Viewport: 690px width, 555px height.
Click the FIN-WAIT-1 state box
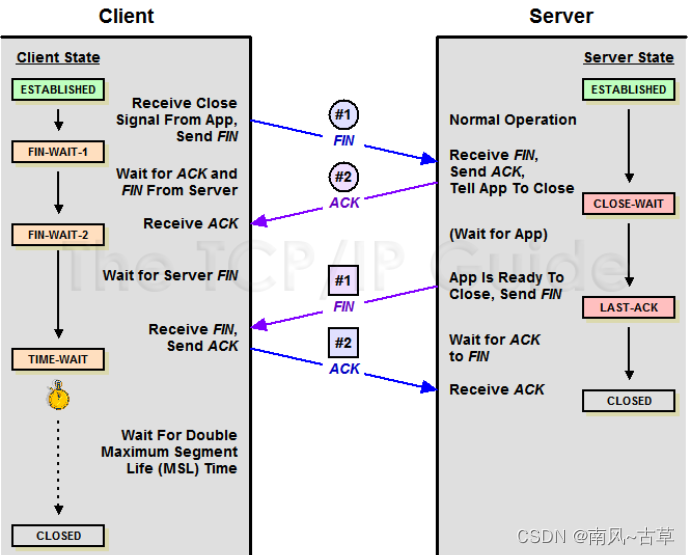[x=58, y=152]
